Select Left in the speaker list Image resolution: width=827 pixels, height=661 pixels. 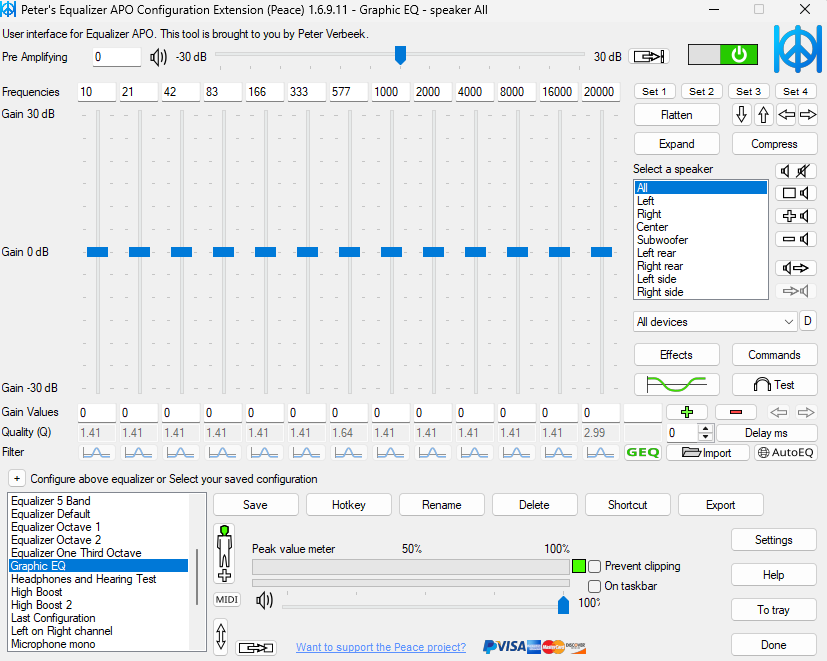tap(700, 201)
